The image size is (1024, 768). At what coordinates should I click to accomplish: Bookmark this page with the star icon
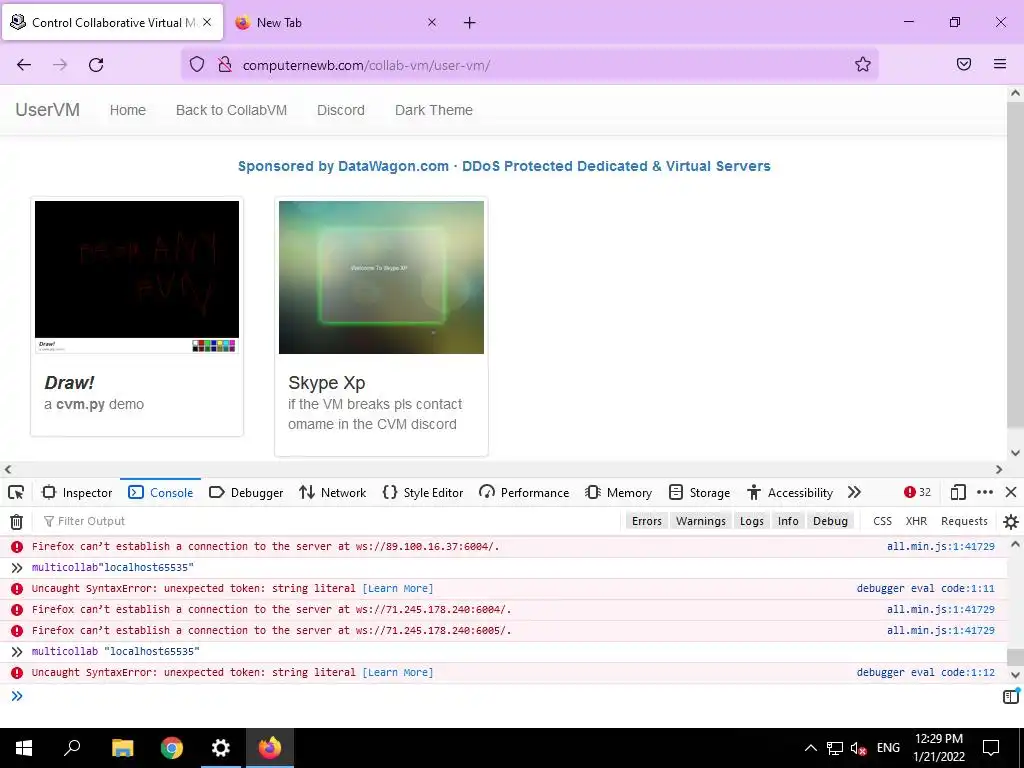tap(863, 64)
